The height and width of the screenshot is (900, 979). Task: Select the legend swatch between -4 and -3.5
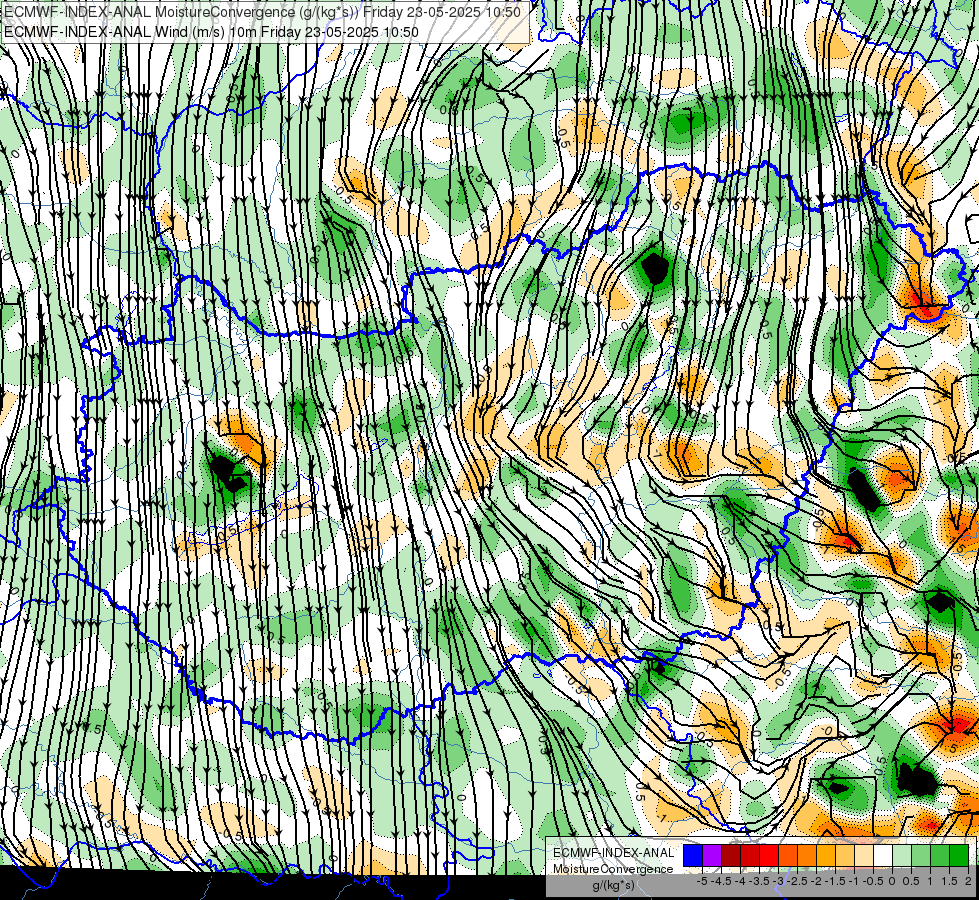[750, 855]
